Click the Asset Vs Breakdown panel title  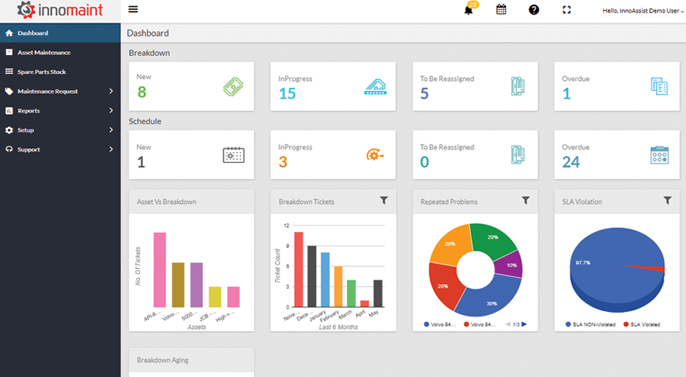click(x=166, y=202)
